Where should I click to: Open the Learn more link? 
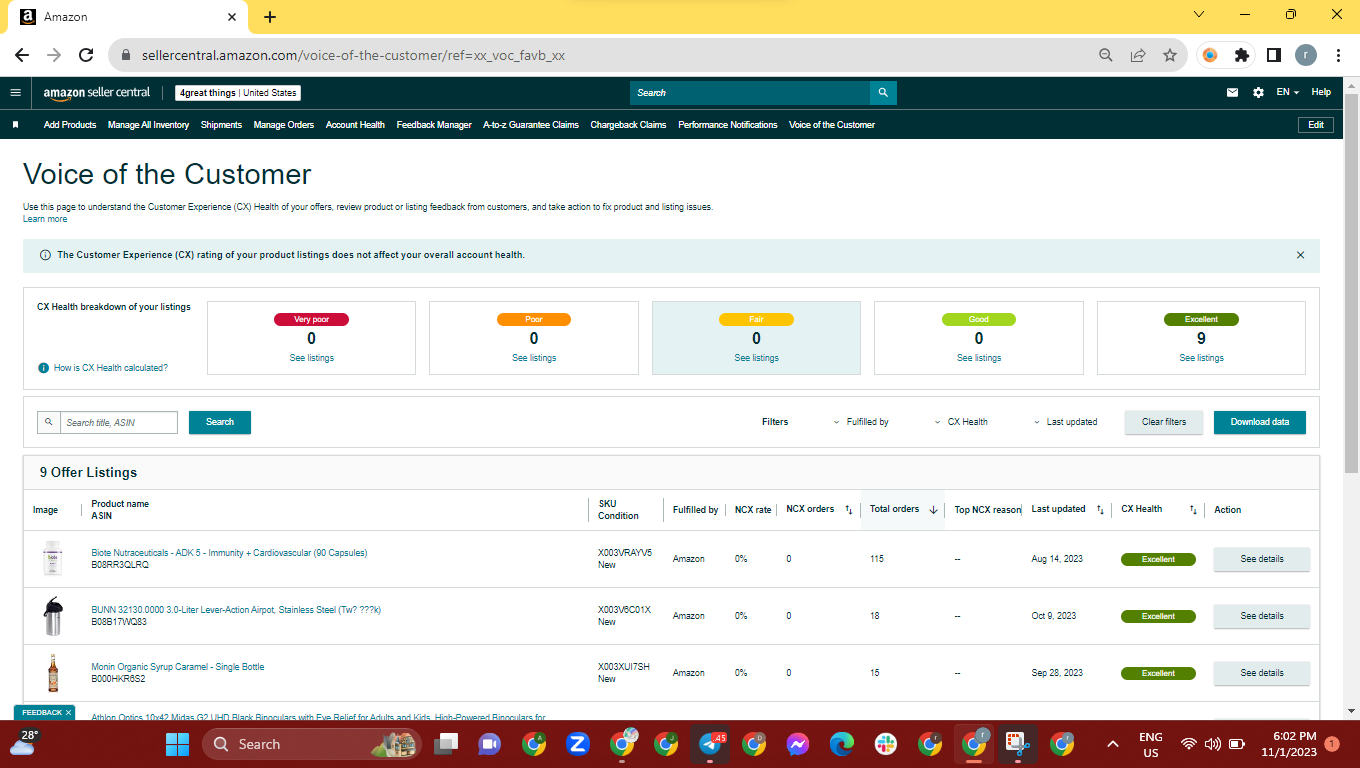45,219
